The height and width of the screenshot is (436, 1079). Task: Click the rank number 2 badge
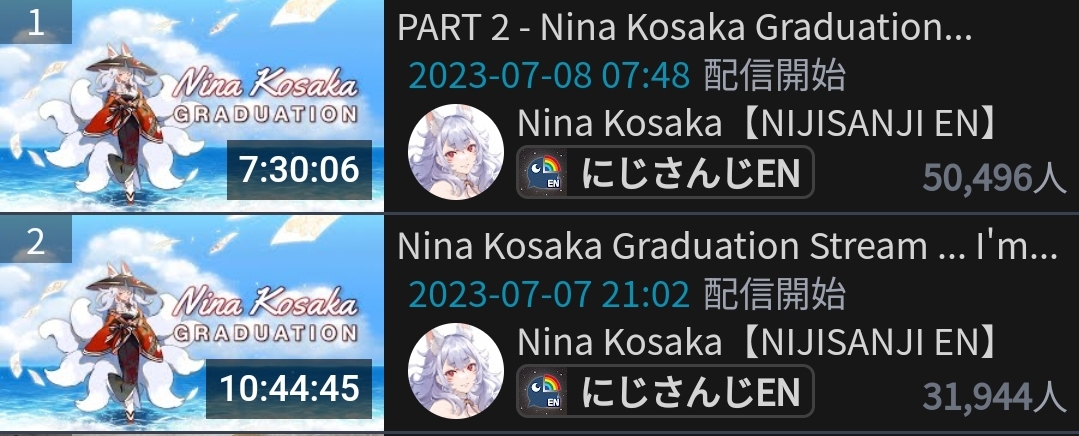(36, 240)
